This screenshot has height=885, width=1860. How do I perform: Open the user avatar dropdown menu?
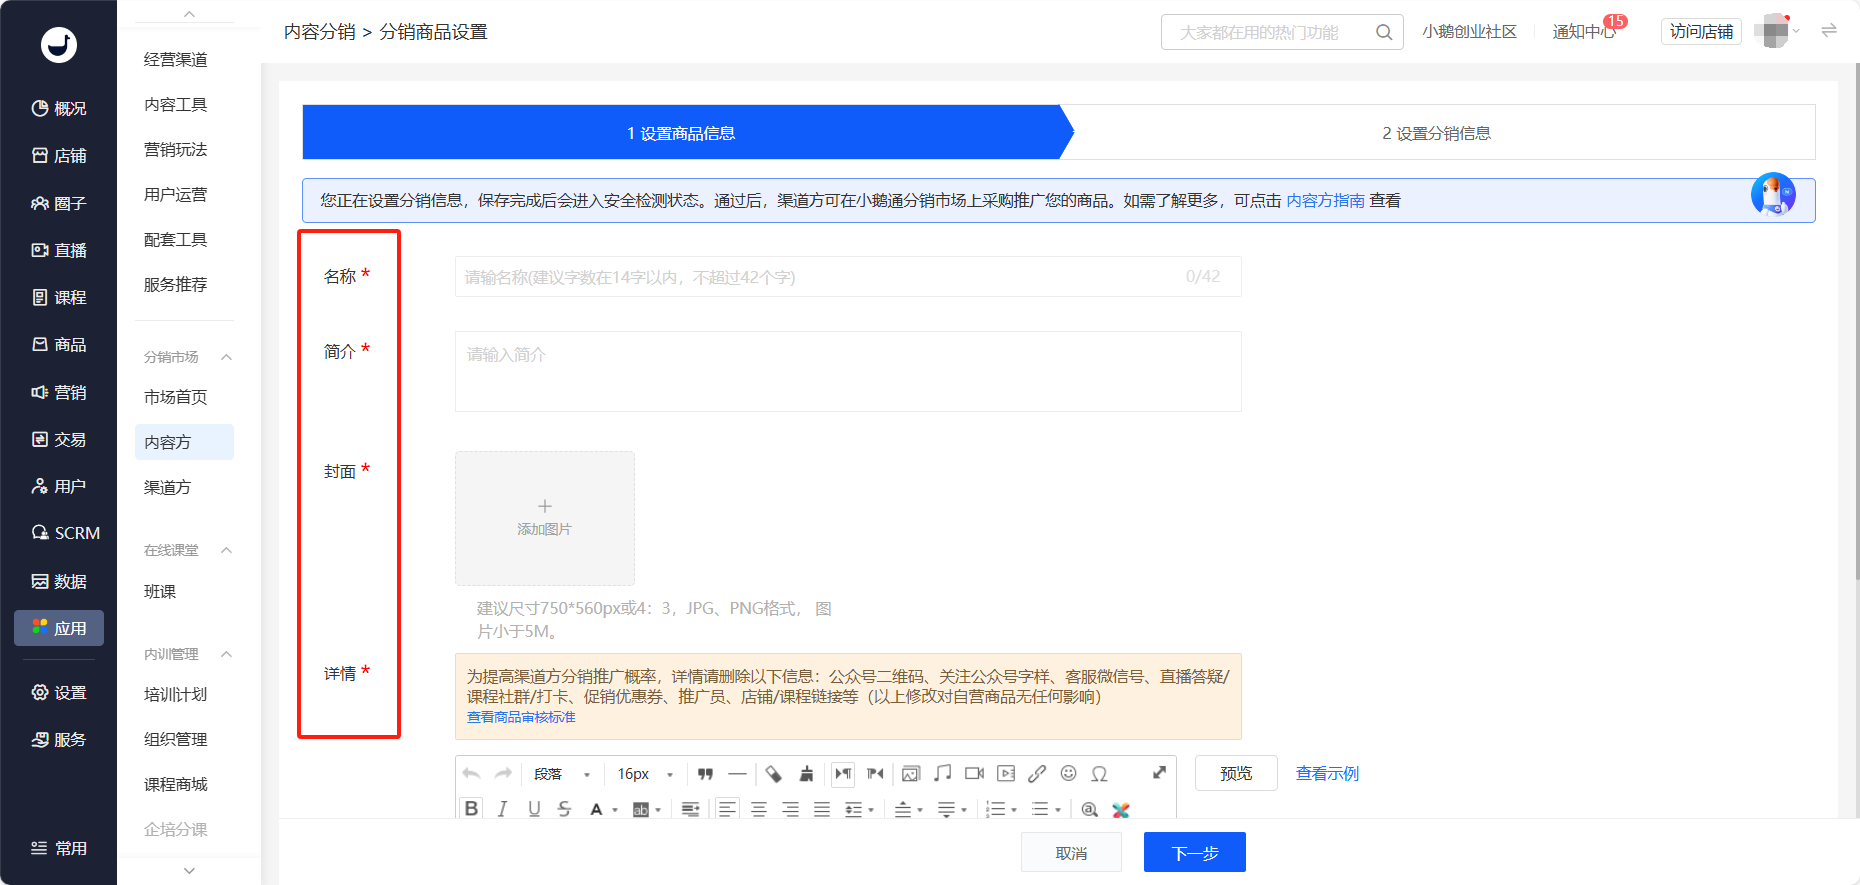(x=1776, y=31)
